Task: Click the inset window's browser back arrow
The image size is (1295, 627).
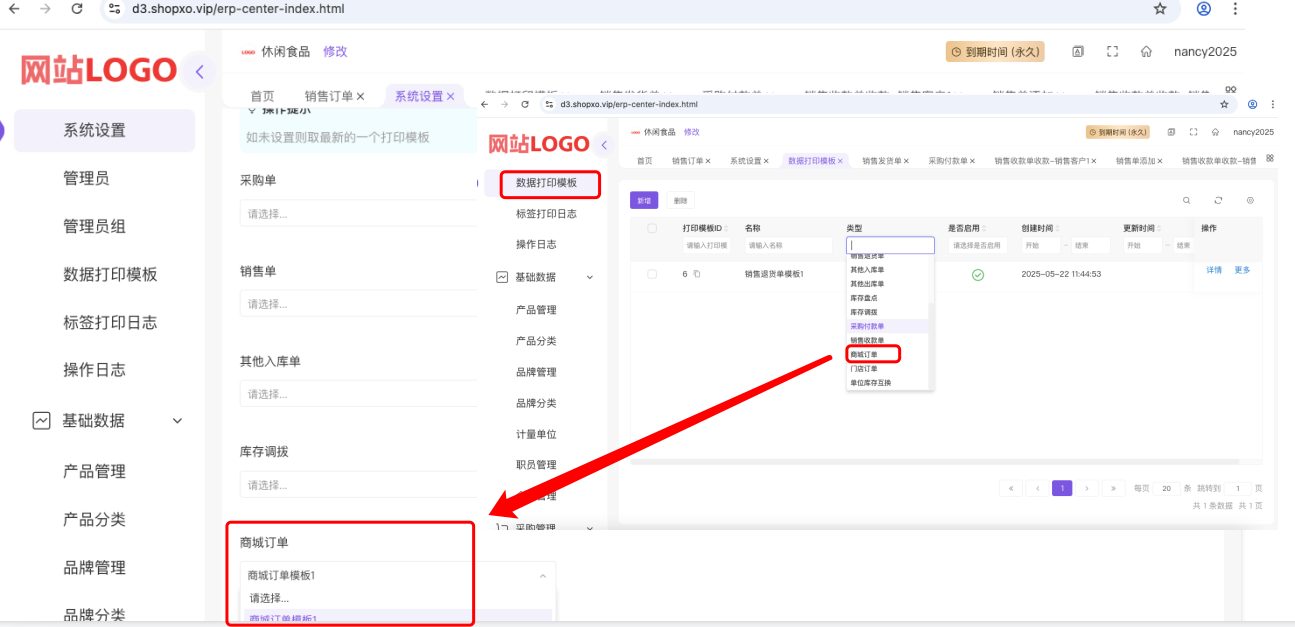Action: click(x=485, y=104)
